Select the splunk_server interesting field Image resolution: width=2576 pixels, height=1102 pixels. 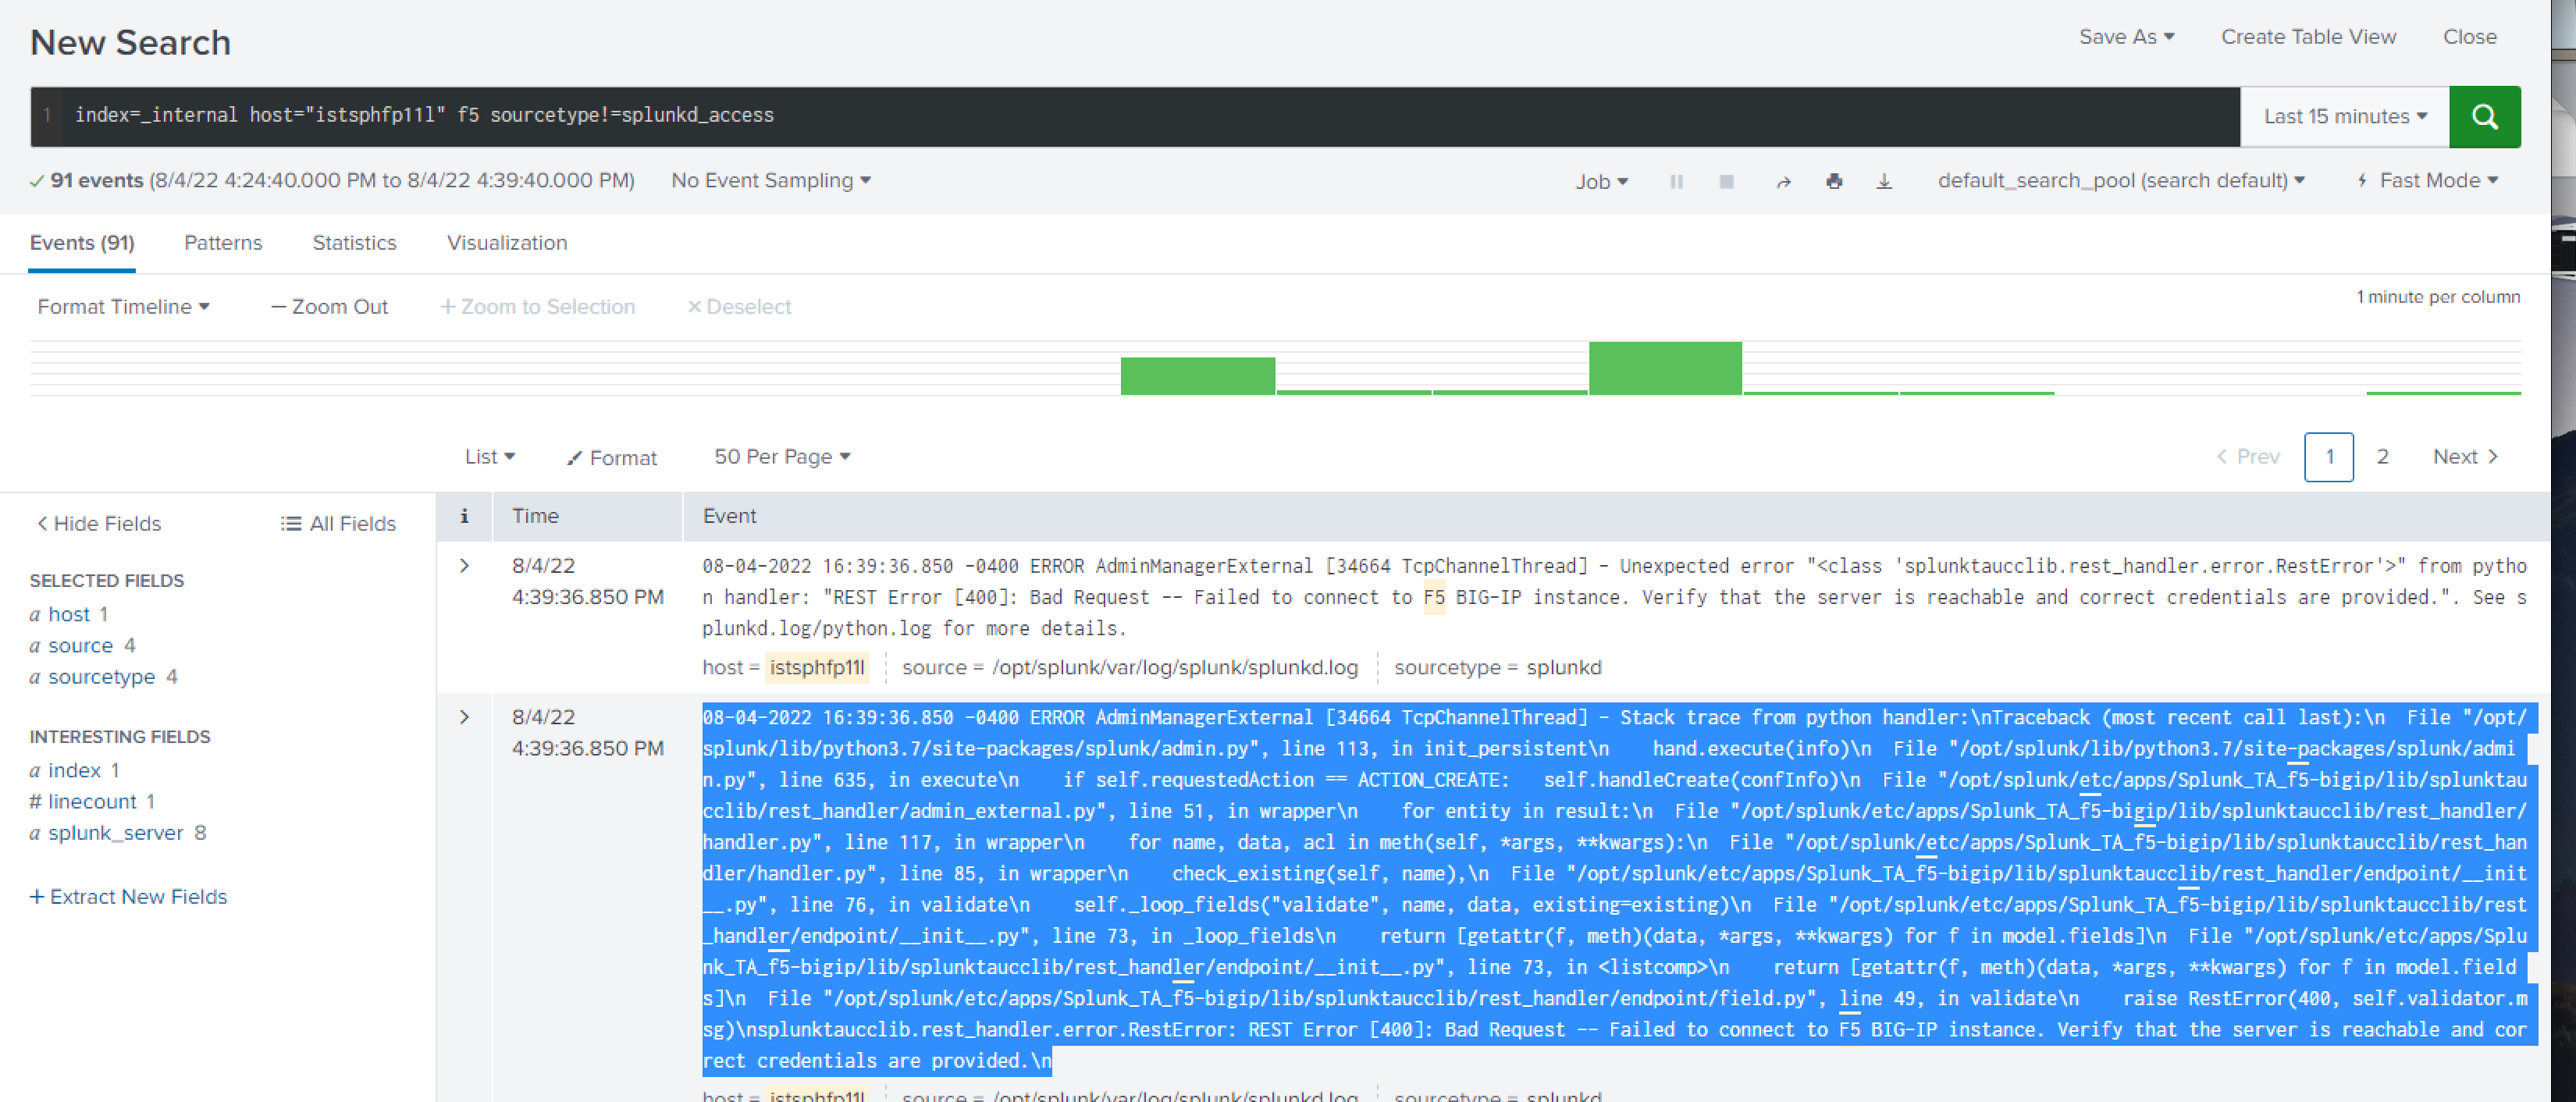click(x=117, y=833)
